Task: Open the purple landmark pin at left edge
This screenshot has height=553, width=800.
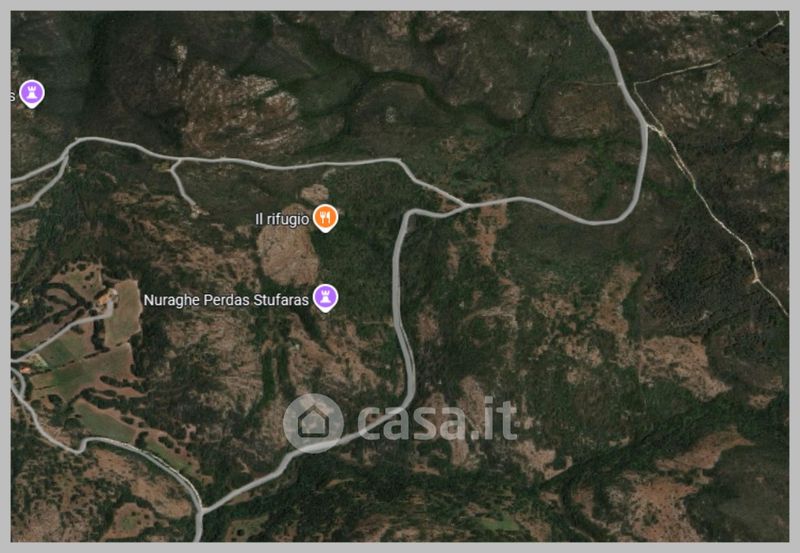Action: tap(32, 94)
